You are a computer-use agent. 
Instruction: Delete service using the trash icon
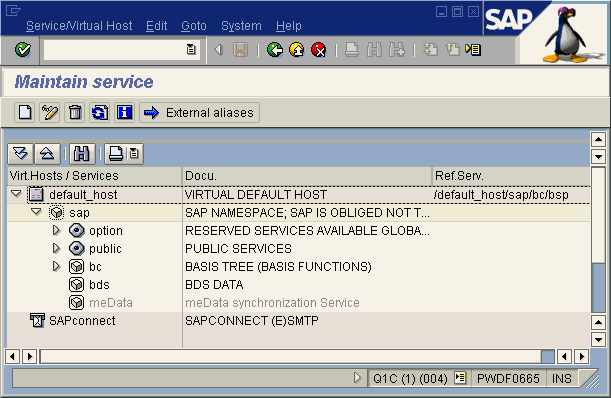pos(75,113)
